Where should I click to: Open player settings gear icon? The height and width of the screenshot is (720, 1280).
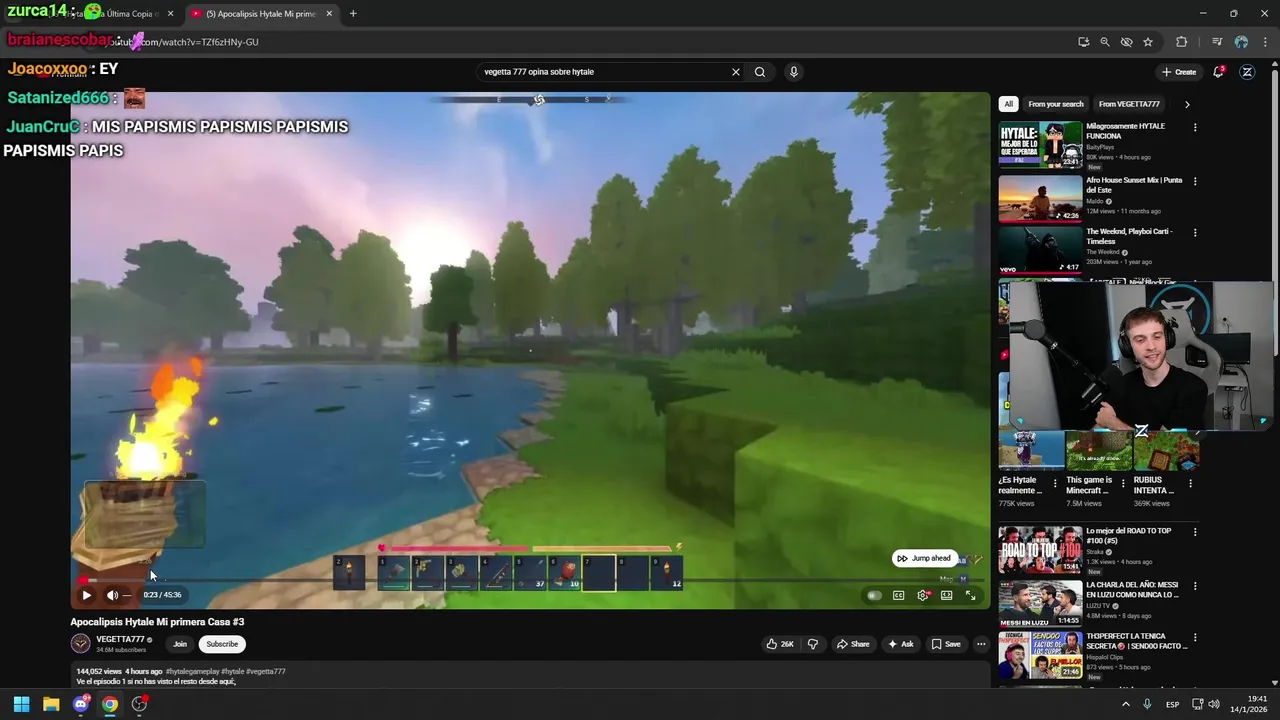(922, 595)
